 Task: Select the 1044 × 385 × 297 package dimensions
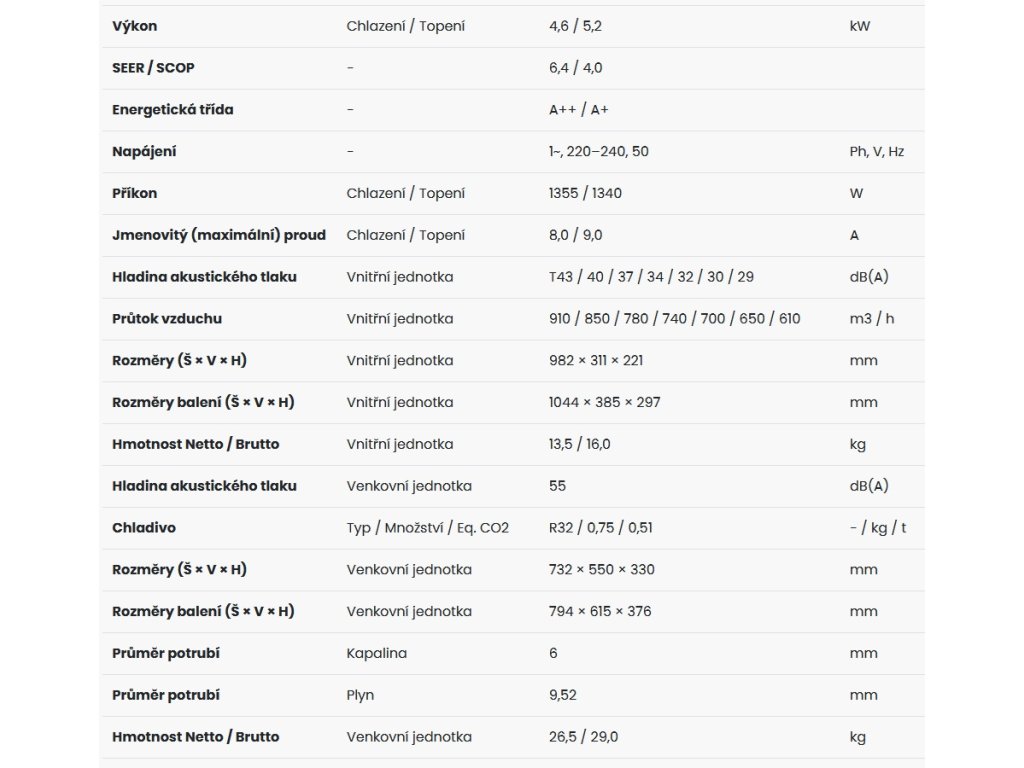click(x=605, y=402)
